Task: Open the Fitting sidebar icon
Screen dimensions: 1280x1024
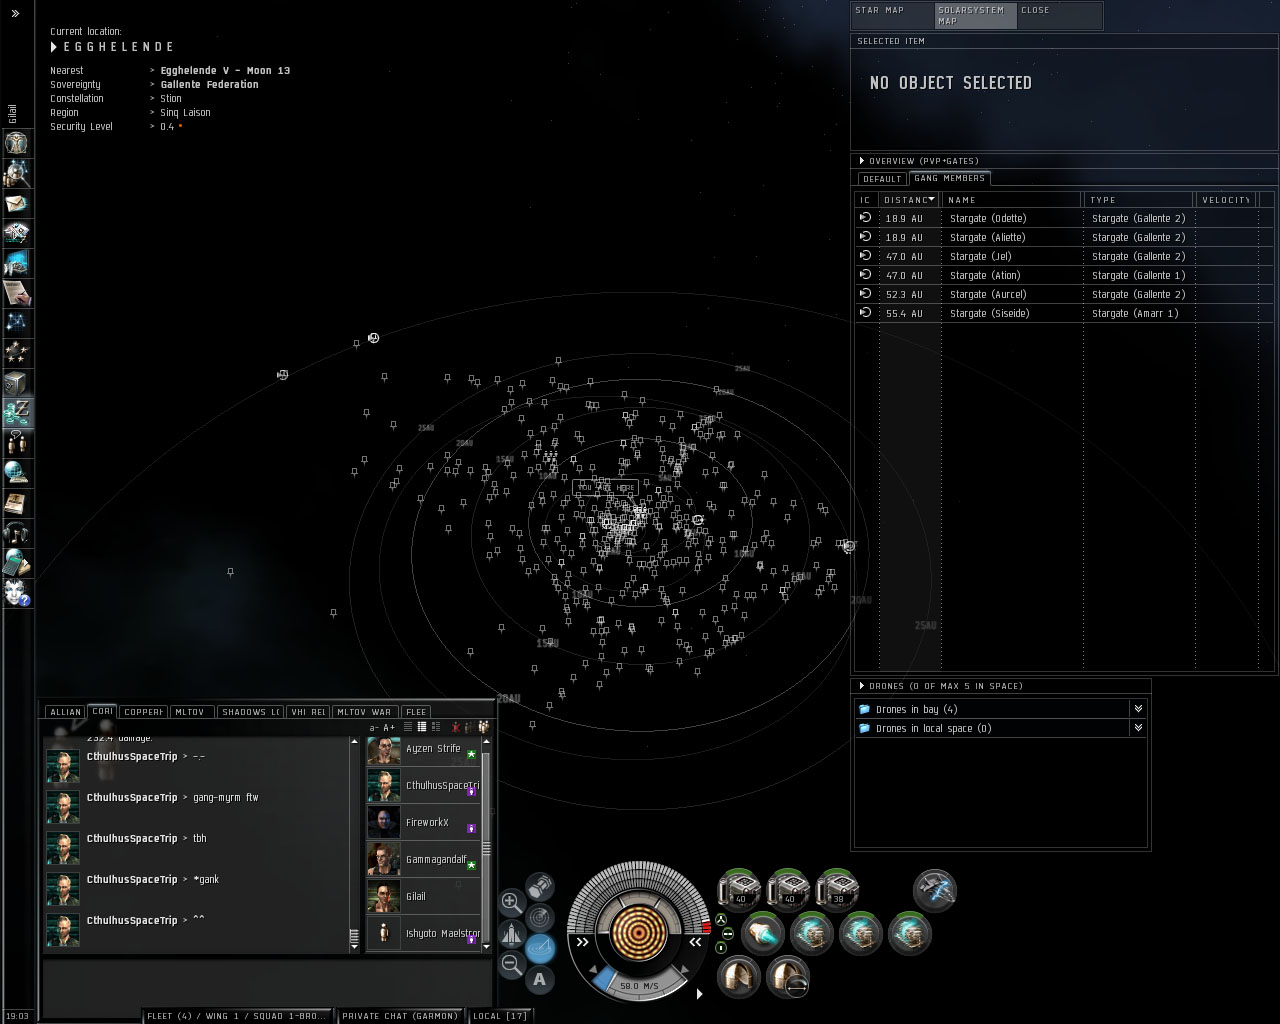Action: (x=17, y=233)
